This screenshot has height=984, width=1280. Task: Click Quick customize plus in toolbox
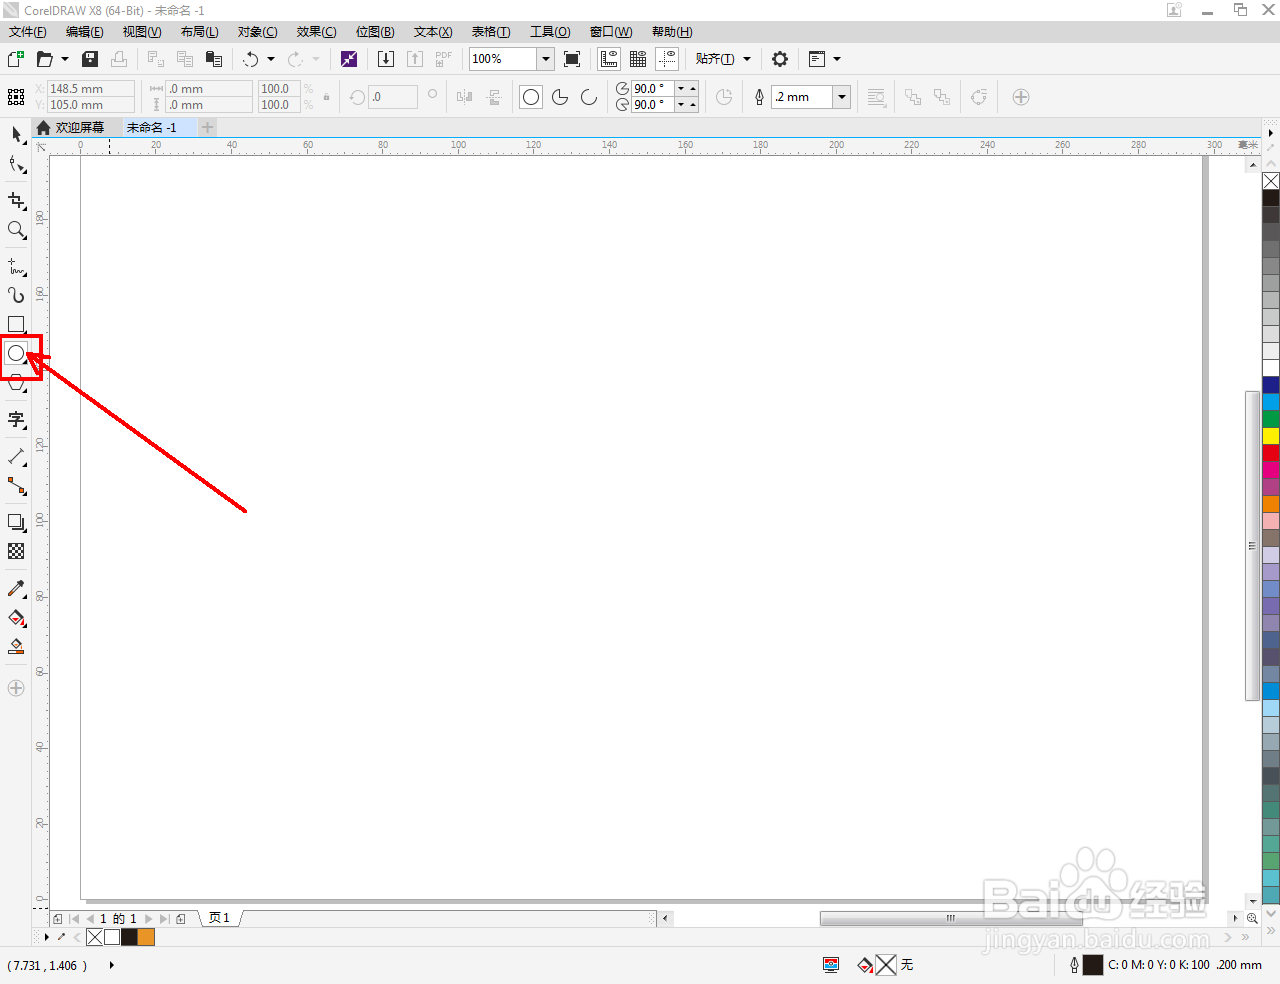[x=16, y=688]
